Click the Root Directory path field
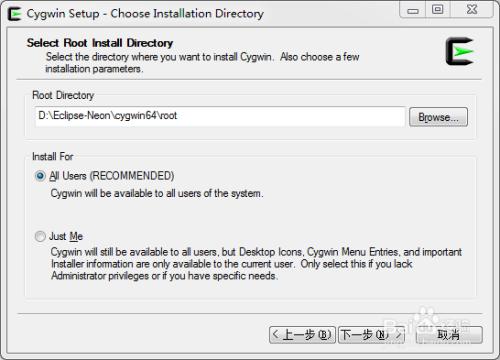 (220, 116)
